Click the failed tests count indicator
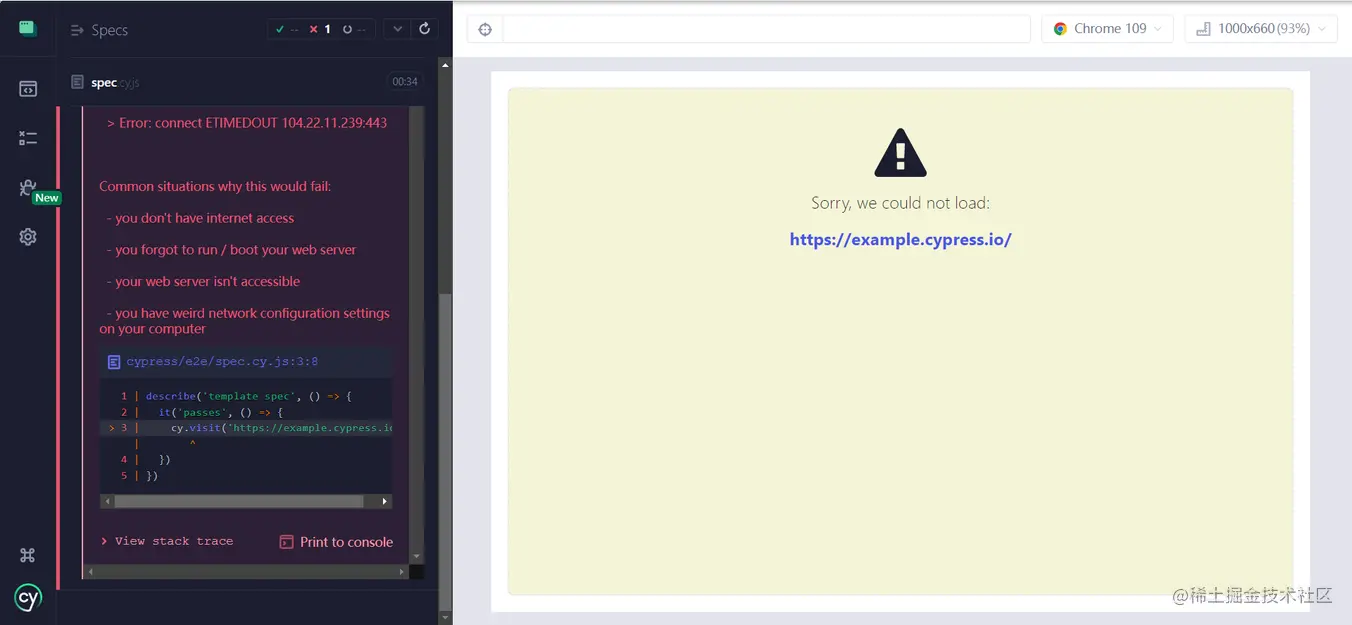 pos(320,29)
